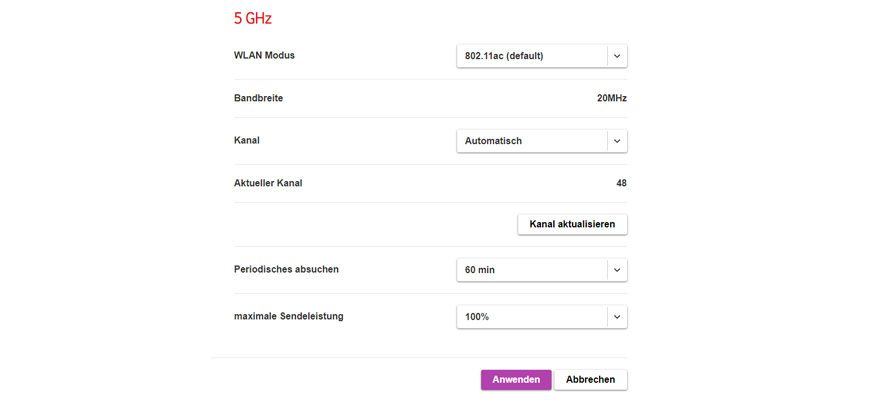The height and width of the screenshot is (400, 879).
Task: Click the Aktueller Kanal label
Action: pyautogui.click(x=268, y=183)
